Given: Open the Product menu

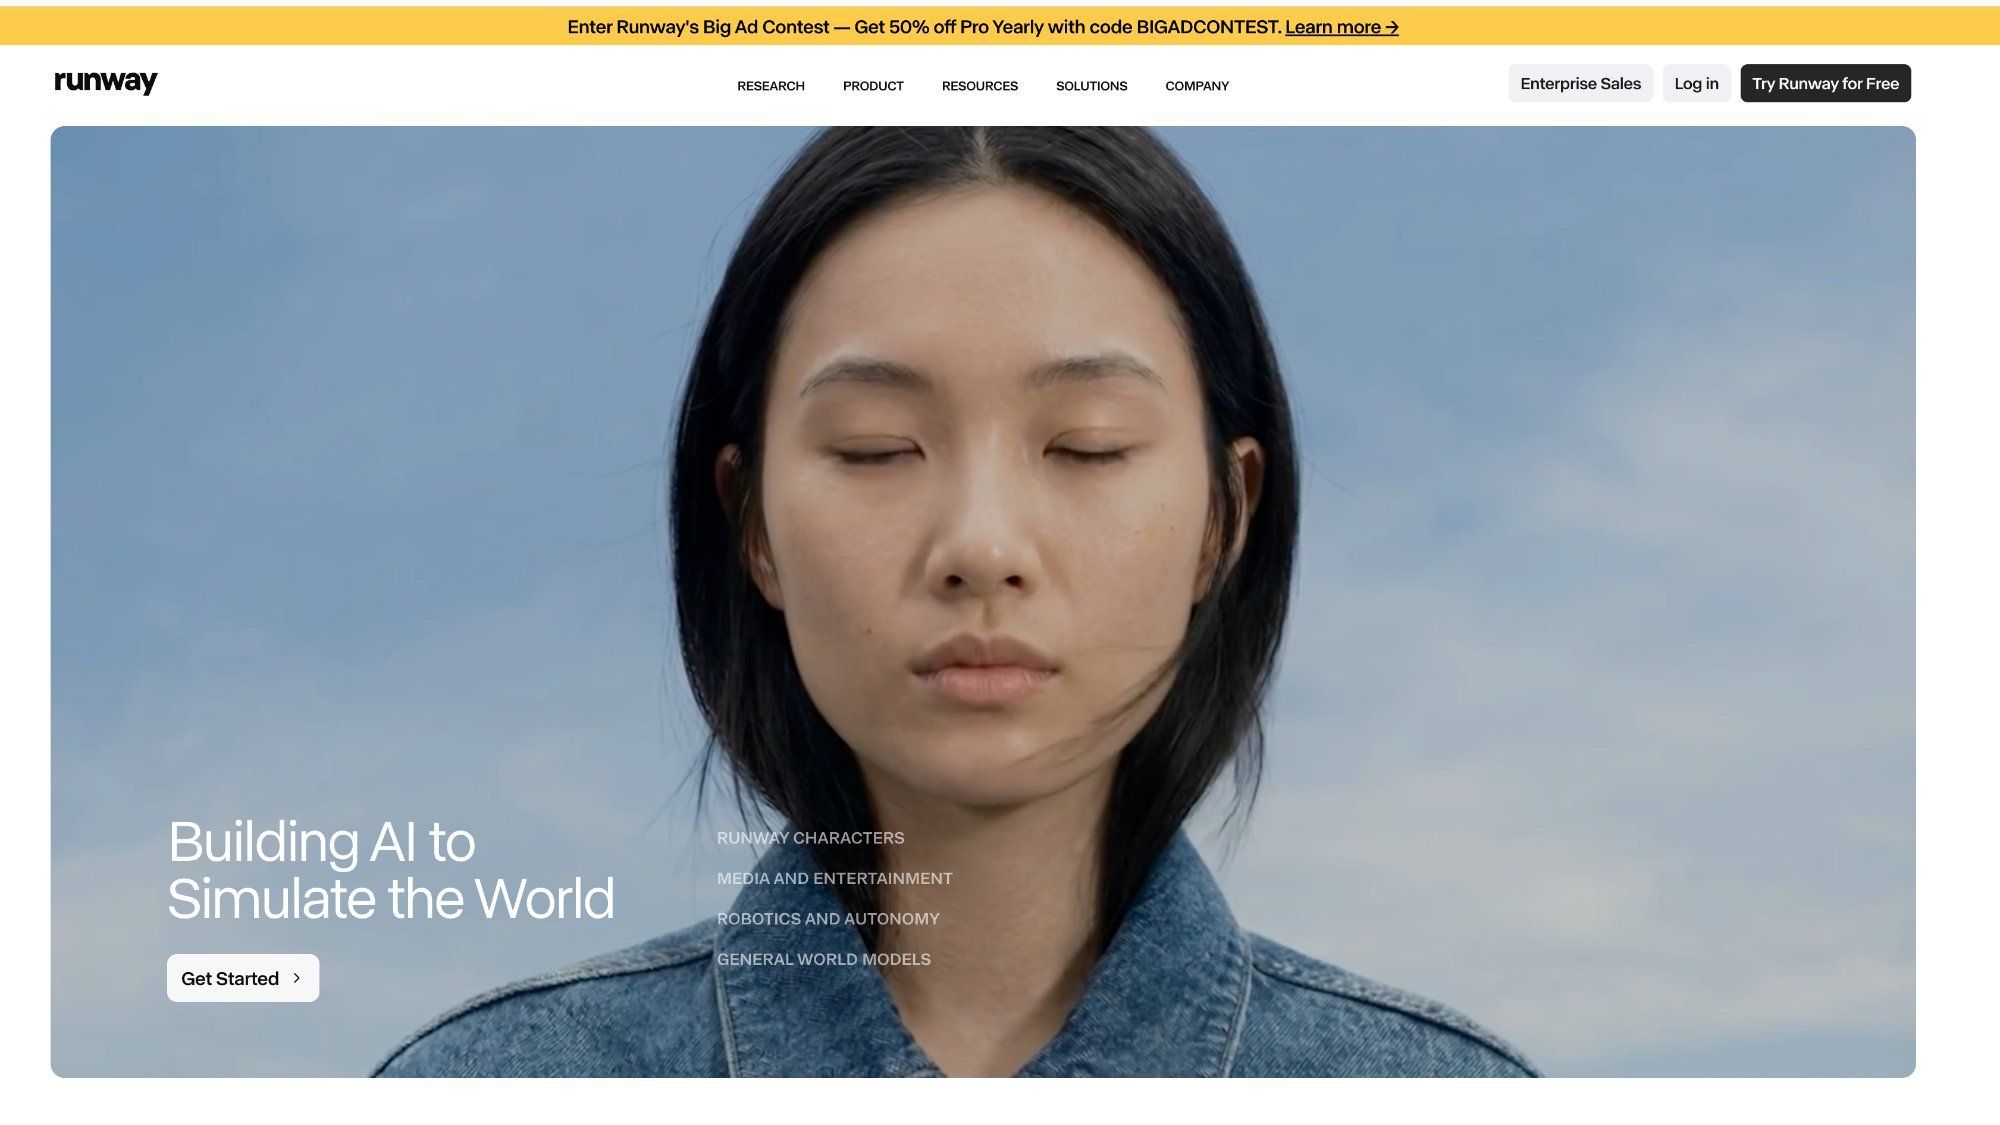Looking at the screenshot, I should pyautogui.click(x=873, y=86).
